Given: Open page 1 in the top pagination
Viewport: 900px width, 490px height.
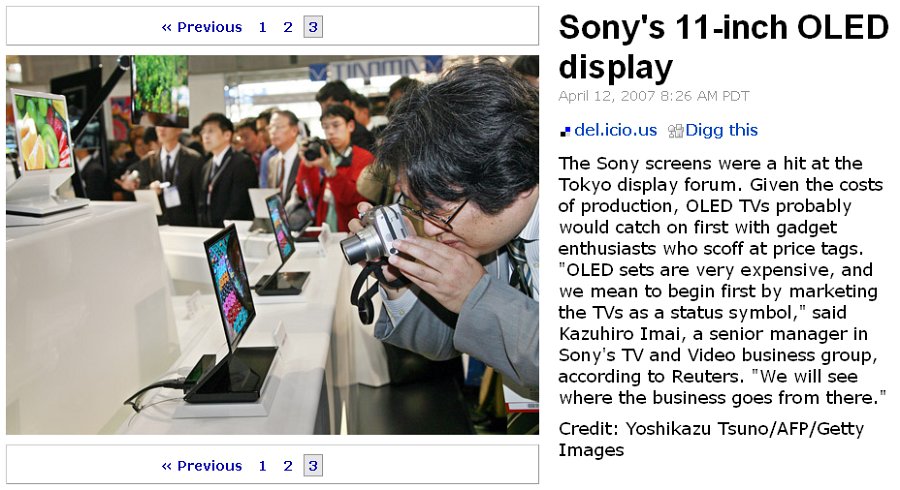Looking at the screenshot, I should pos(262,27).
